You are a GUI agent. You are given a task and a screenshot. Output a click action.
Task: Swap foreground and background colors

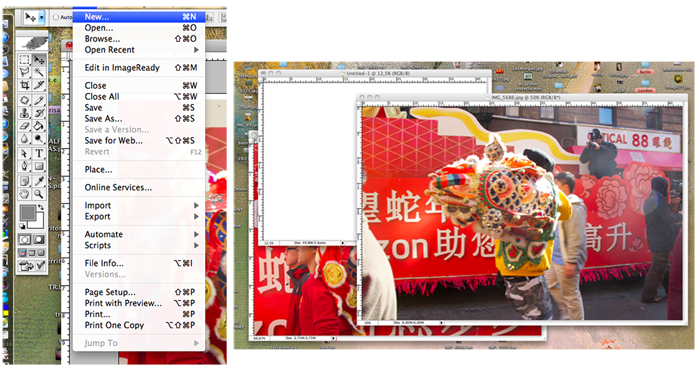coord(41,207)
